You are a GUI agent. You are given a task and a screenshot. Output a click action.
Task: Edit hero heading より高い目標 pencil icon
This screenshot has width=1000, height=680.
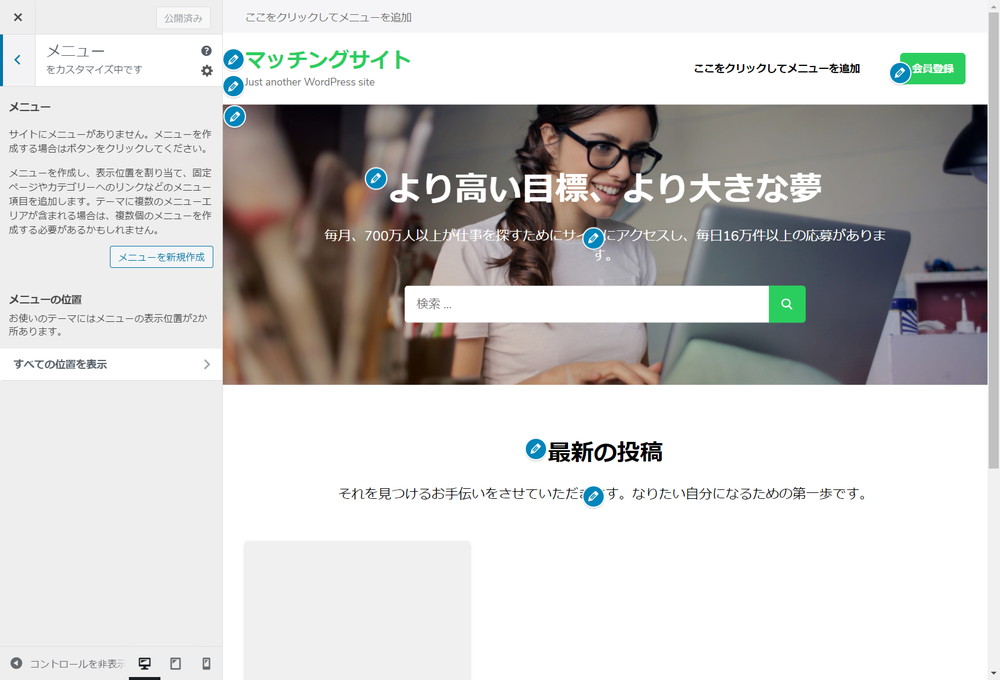point(376,179)
